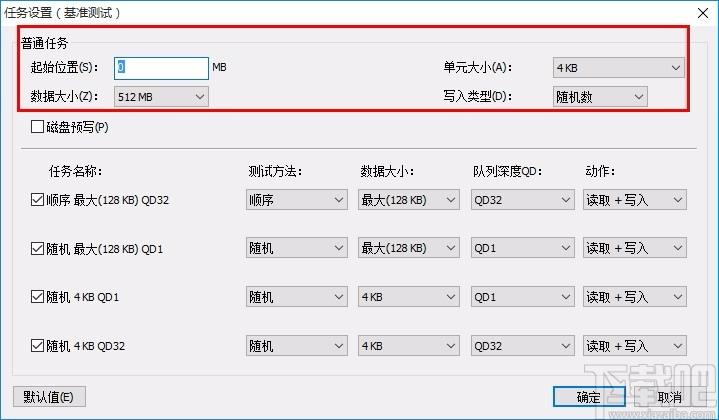Open 队列深度 QD1 dropdown in 随机 最大(128 KB) row
The width and height of the screenshot is (719, 420).
point(522,248)
